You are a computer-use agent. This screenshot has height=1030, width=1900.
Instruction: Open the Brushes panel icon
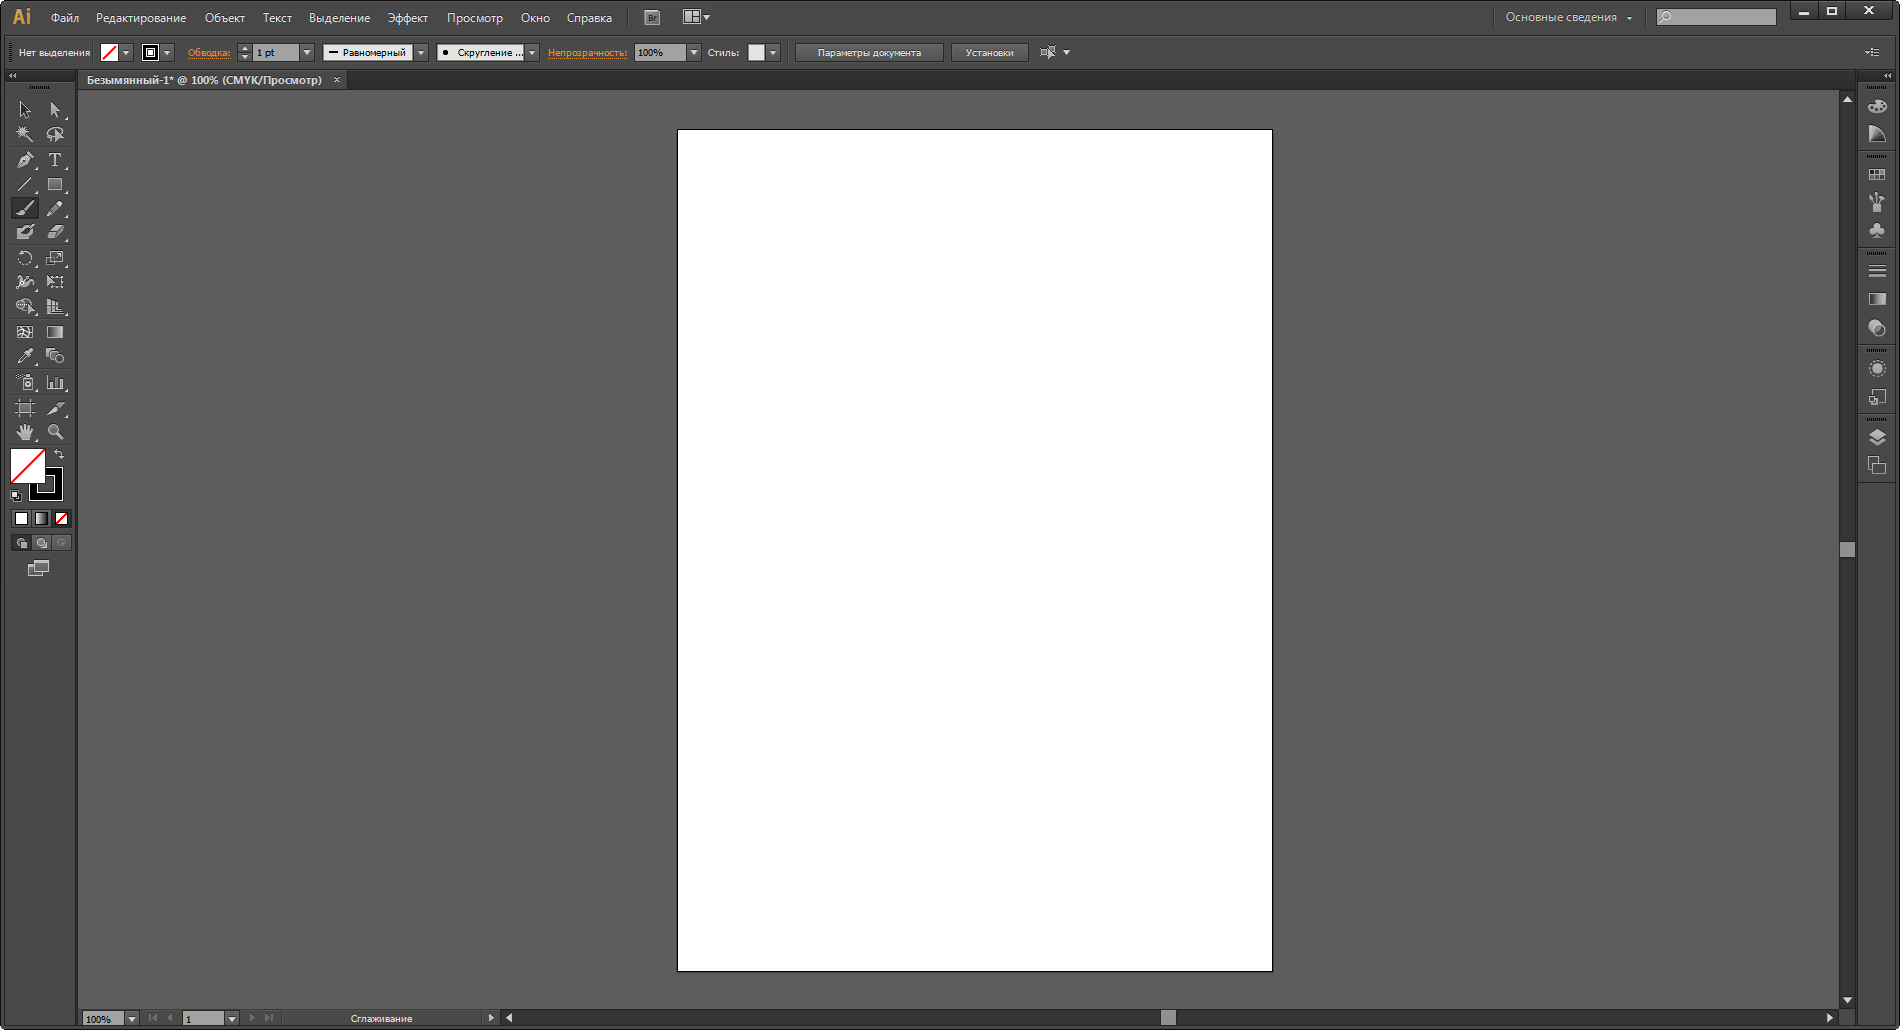click(1877, 202)
